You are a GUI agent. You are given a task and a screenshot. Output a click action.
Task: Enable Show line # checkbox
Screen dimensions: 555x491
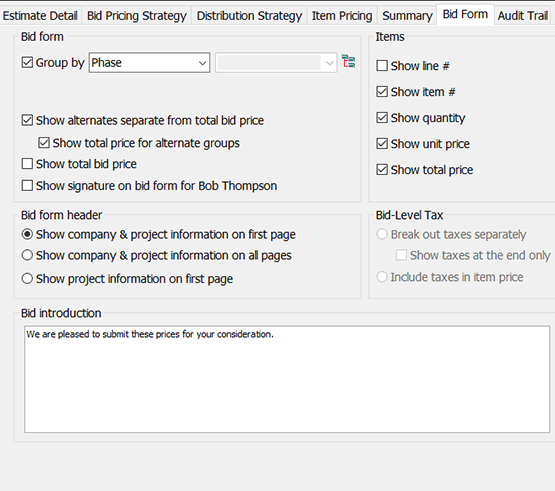(382, 65)
